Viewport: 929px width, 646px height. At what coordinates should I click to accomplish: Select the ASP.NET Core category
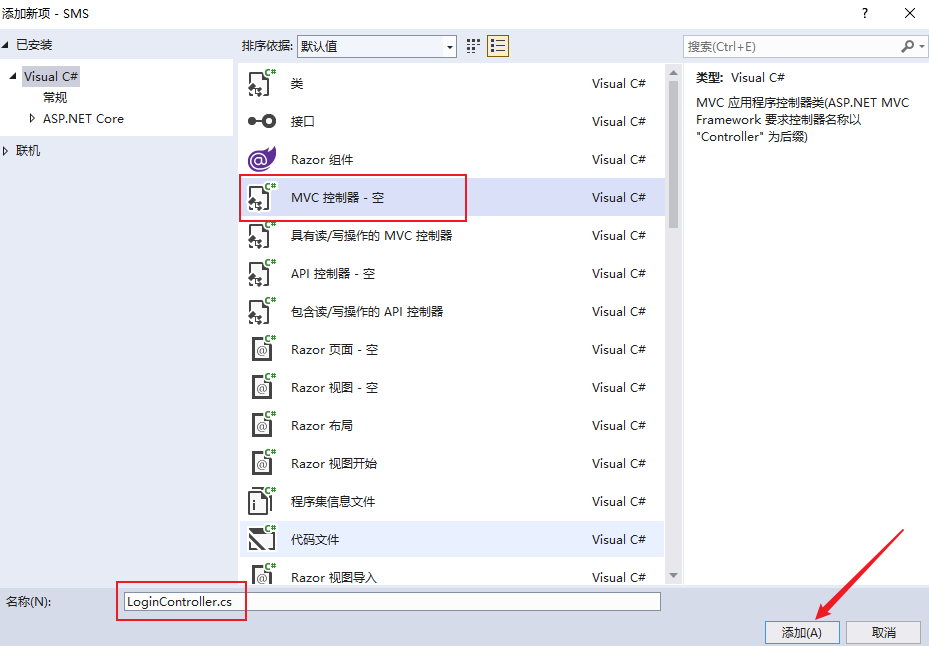84,119
